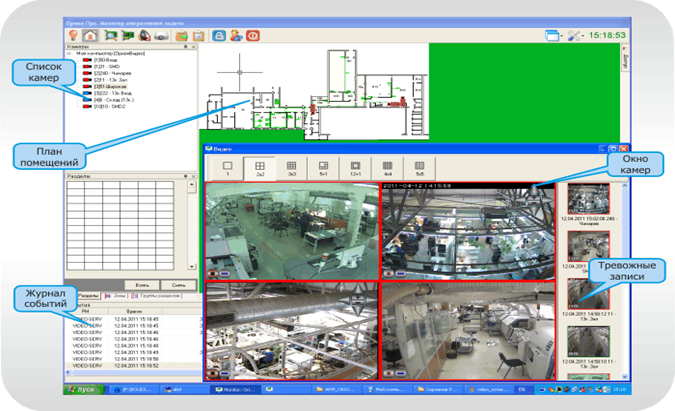Switch to the 3x3 camera layout
The width and height of the screenshot is (675, 411).
(291, 168)
